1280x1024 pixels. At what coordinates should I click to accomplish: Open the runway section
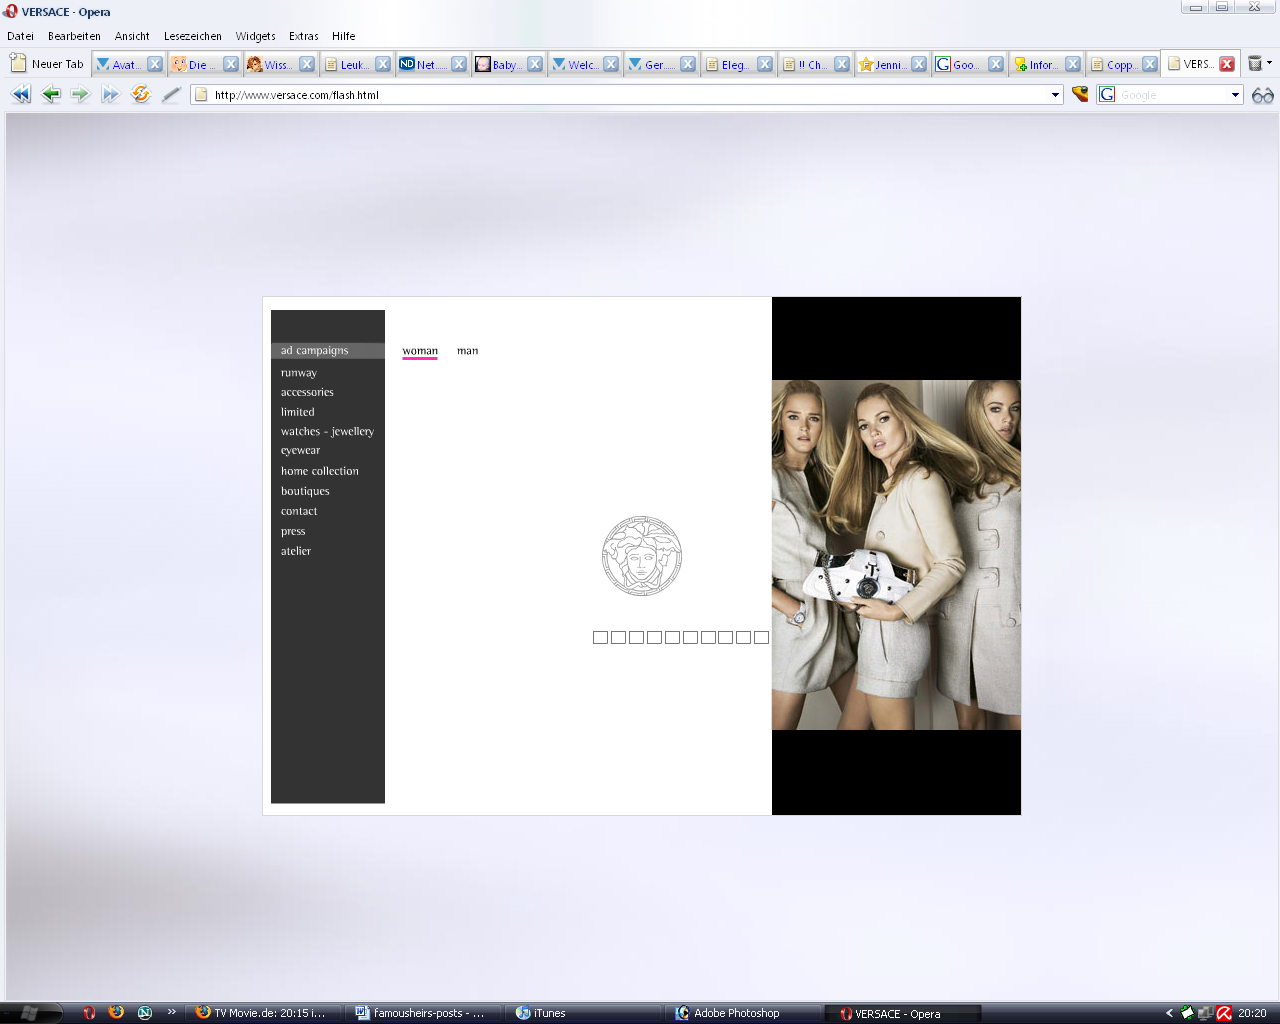[298, 372]
